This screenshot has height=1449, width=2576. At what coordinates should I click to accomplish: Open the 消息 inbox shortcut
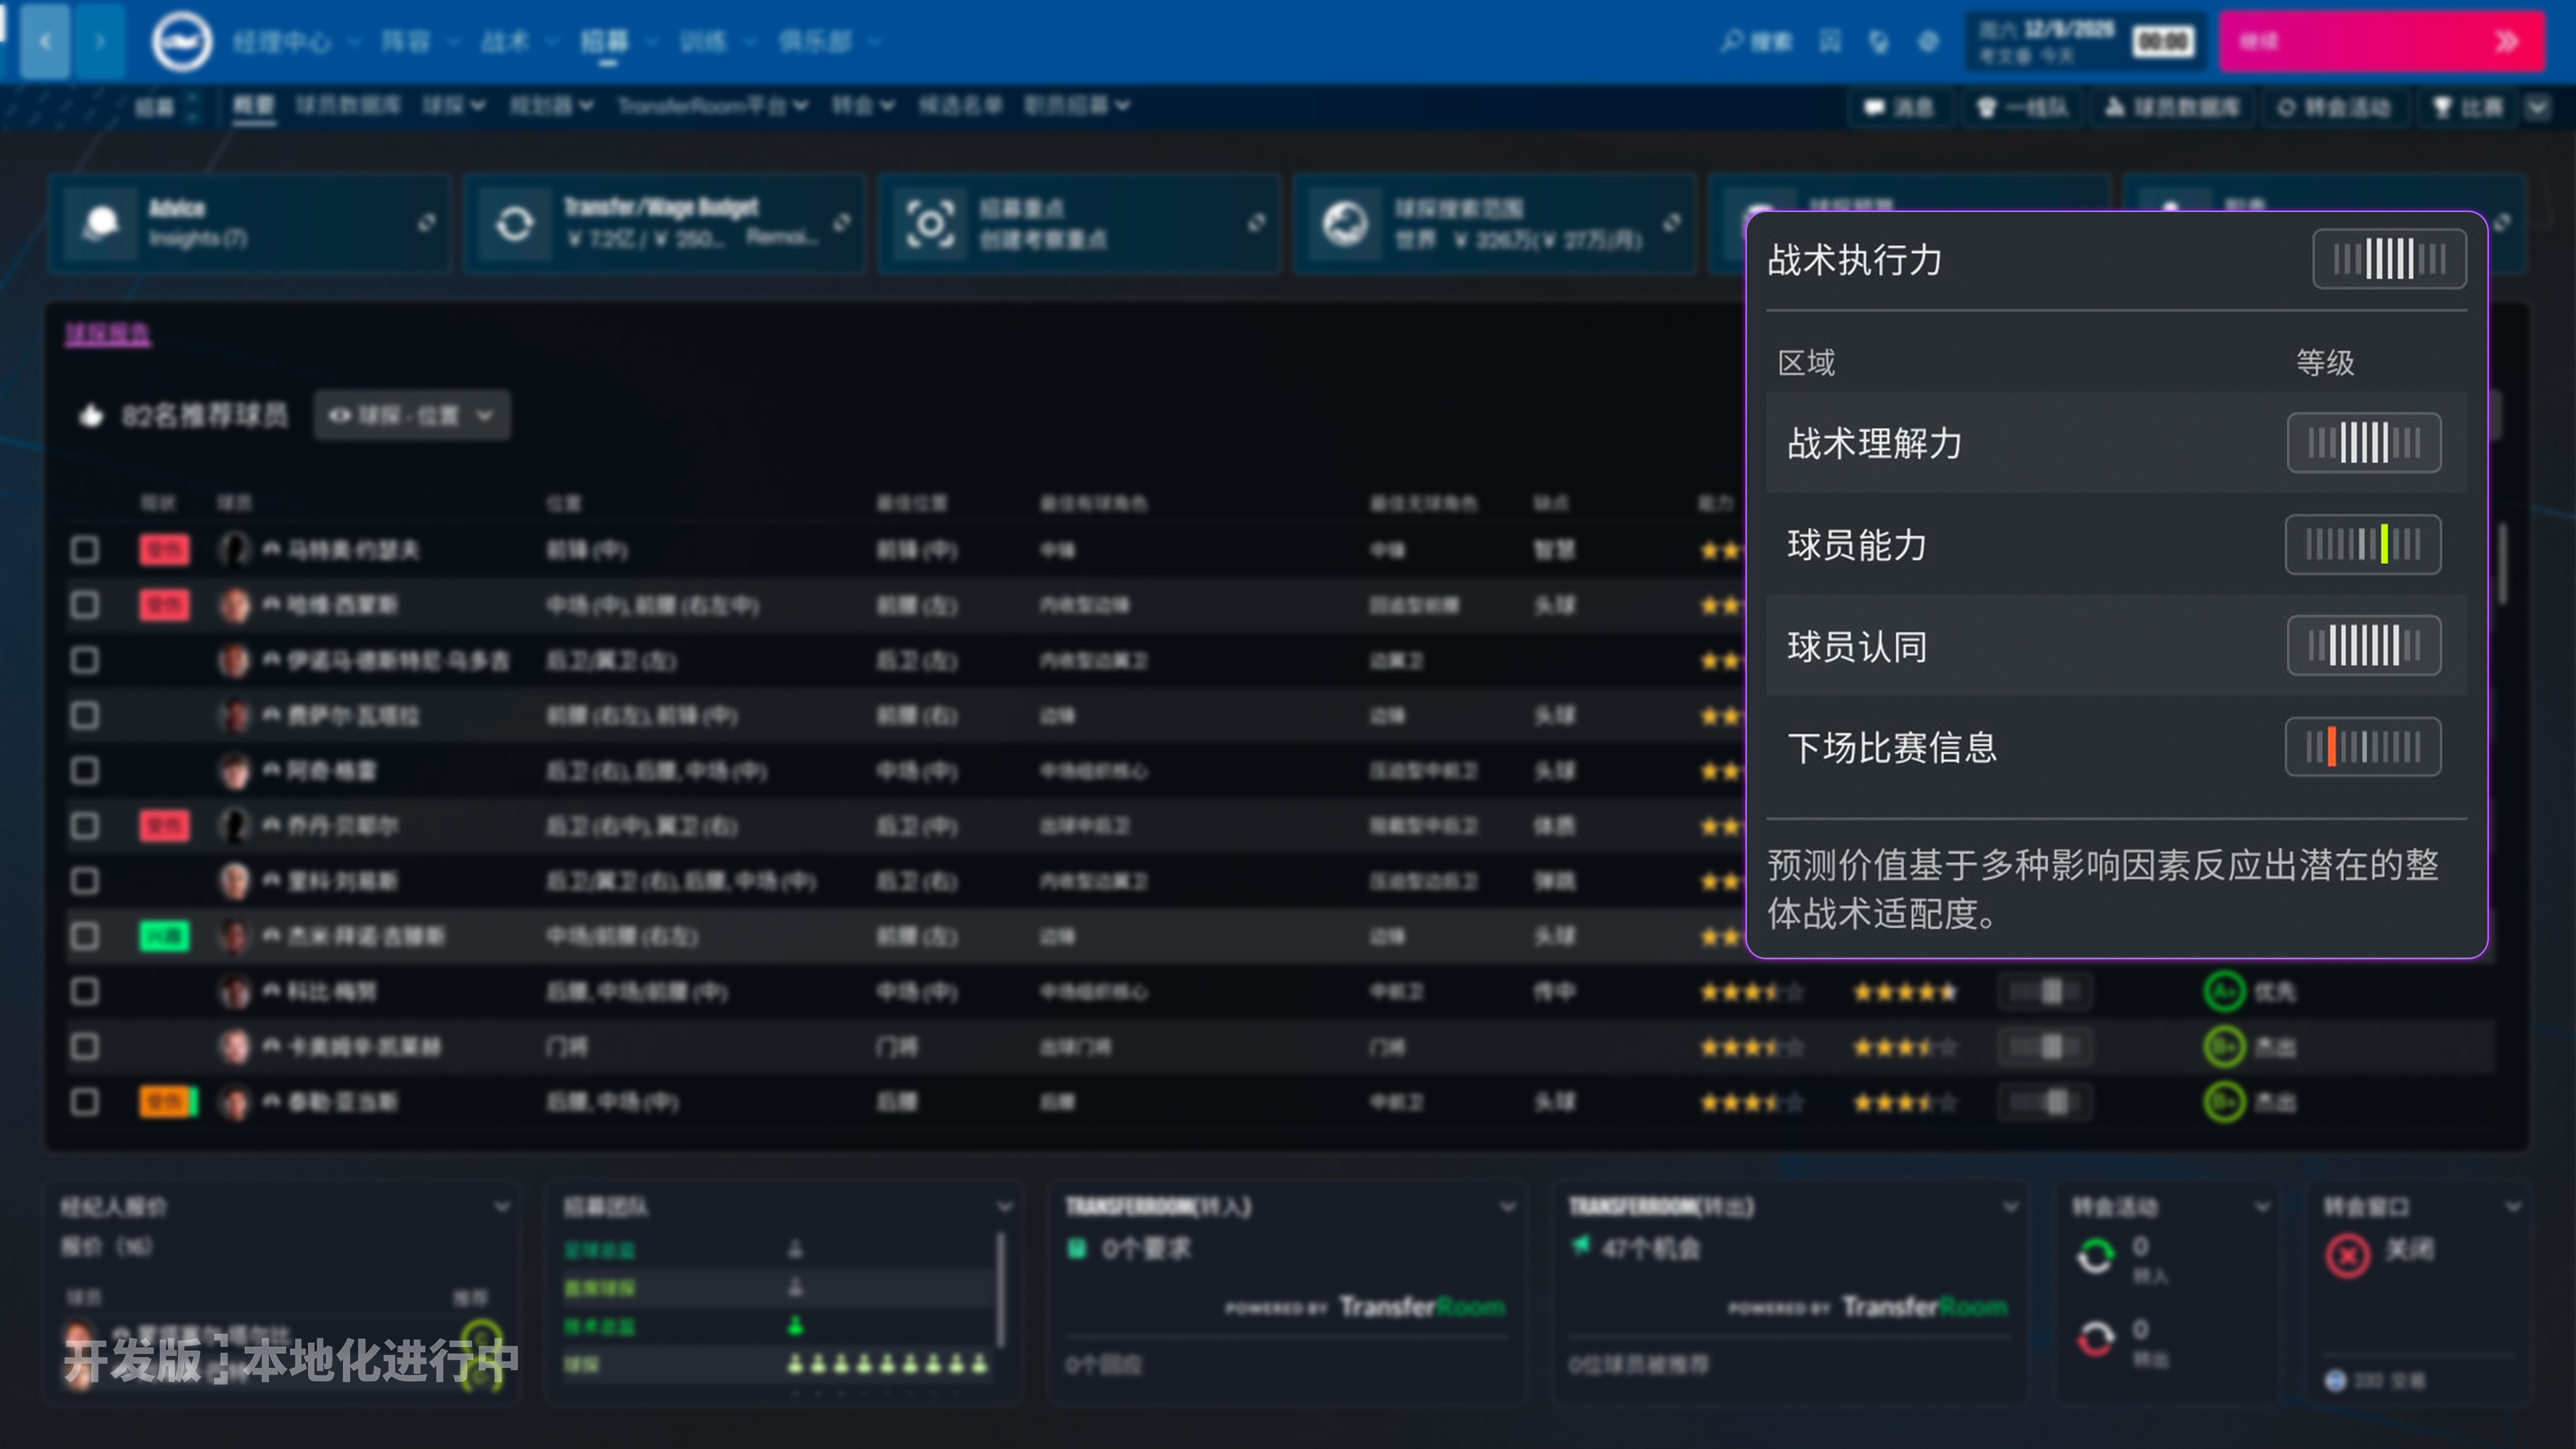pyautogui.click(x=1900, y=107)
